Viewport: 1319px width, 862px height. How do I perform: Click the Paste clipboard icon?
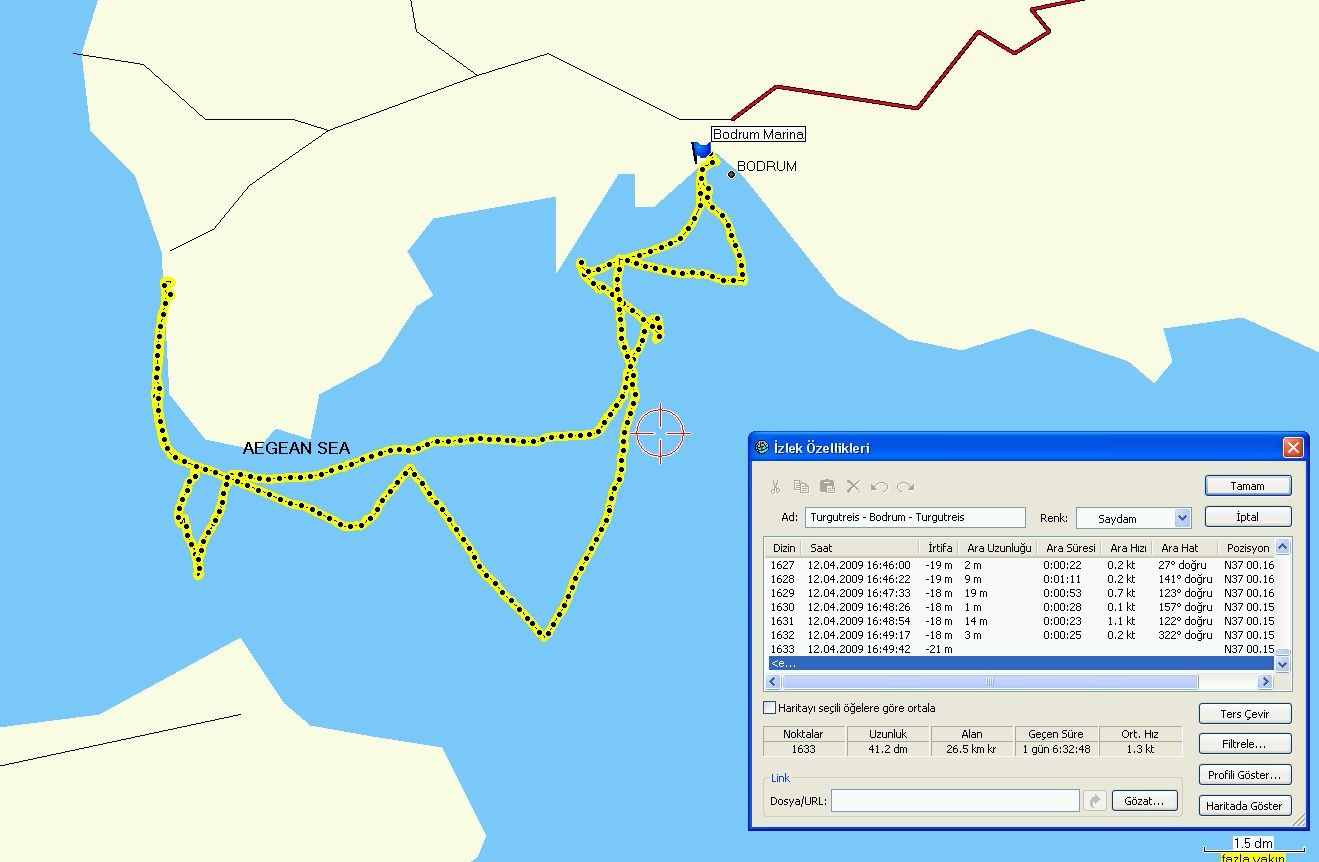[827, 487]
